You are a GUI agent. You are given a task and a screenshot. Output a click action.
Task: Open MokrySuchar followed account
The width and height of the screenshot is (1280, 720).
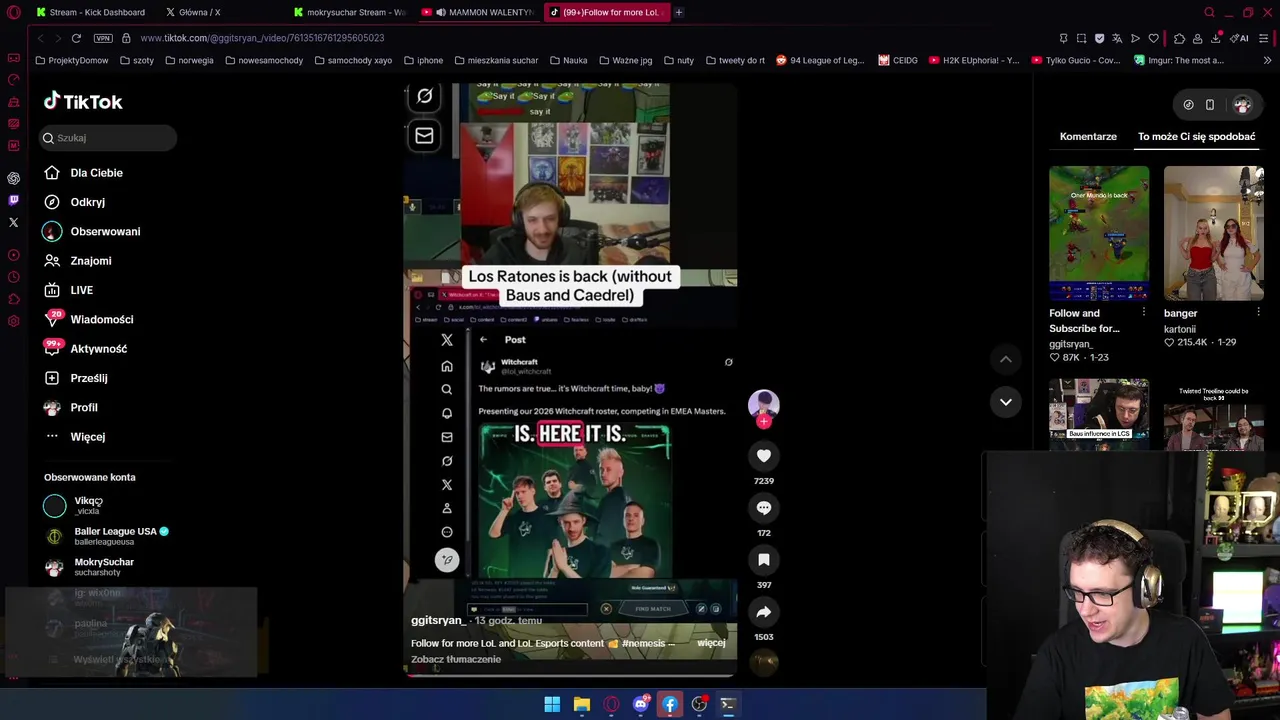[x=90, y=567]
